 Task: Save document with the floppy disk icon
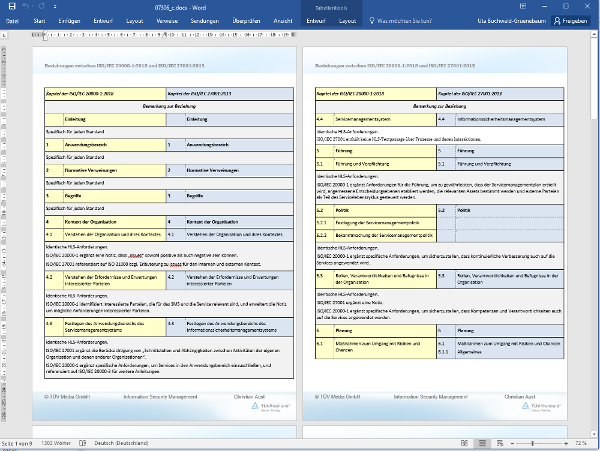[12, 6]
